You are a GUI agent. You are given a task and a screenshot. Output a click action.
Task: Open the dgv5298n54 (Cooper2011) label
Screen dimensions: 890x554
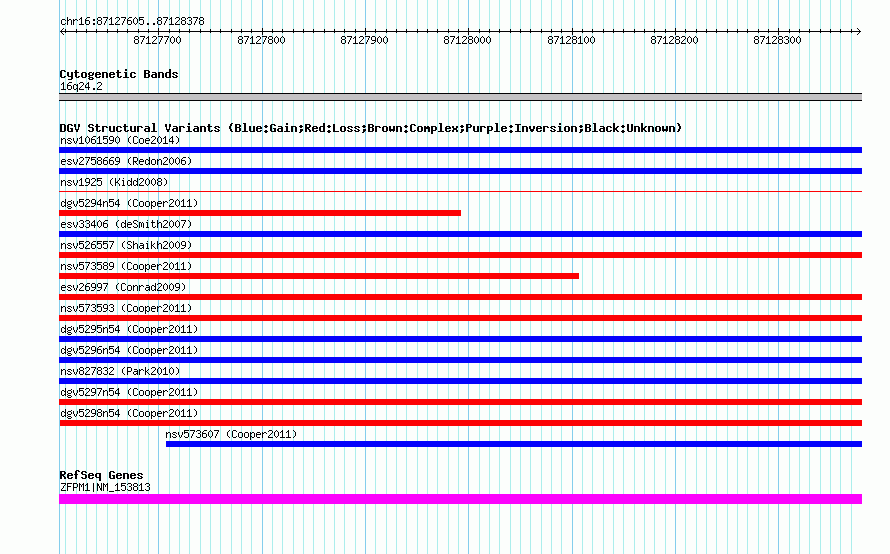click(x=129, y=413)
